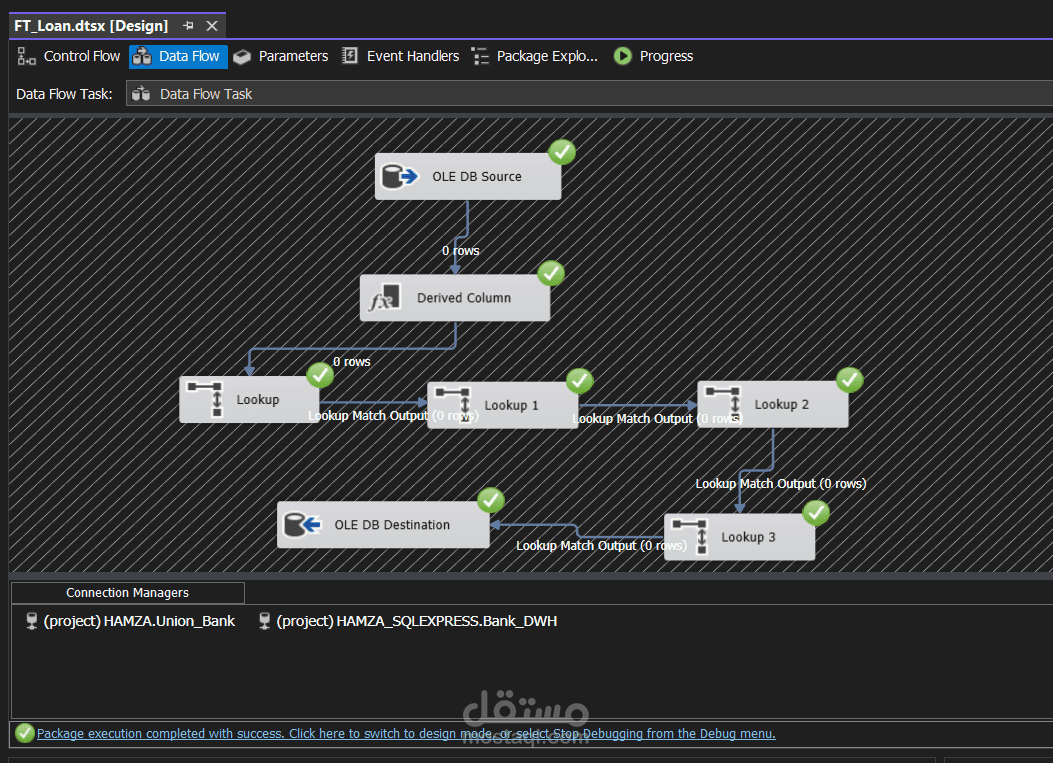
Task: Click the fx icon on Derived Column
Action: [x=384, y=297]
